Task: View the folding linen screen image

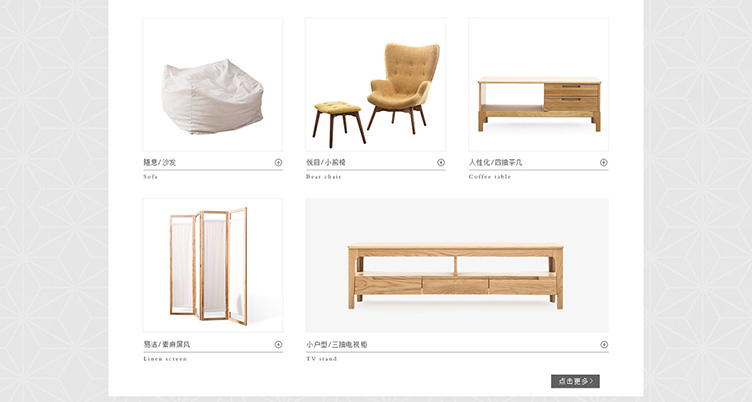Action: pos(212,265)
